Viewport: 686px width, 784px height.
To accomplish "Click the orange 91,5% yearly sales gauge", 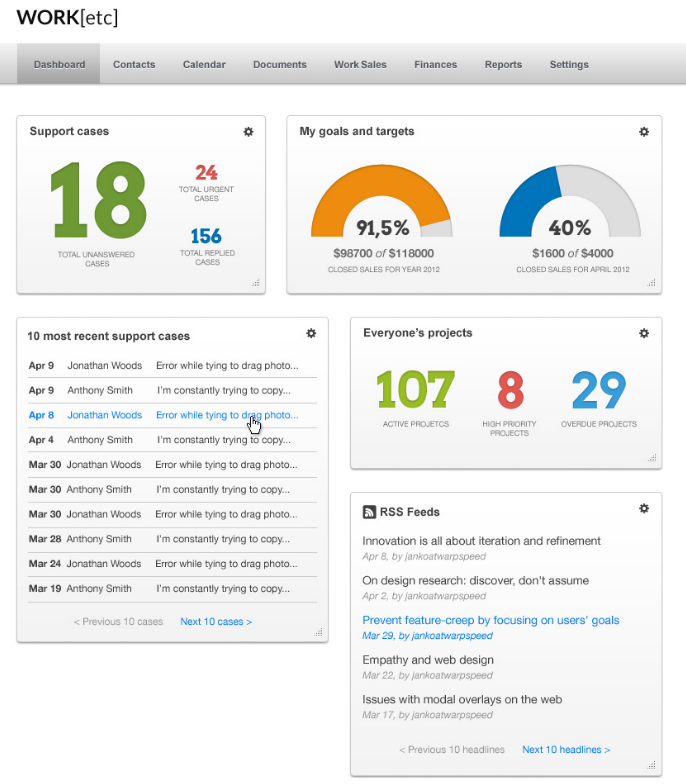I will point(381,201).
